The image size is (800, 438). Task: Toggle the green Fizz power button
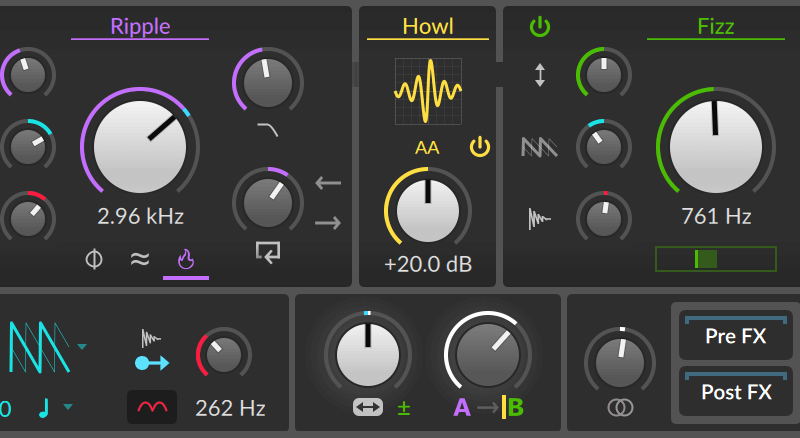(x=540, y=27)
